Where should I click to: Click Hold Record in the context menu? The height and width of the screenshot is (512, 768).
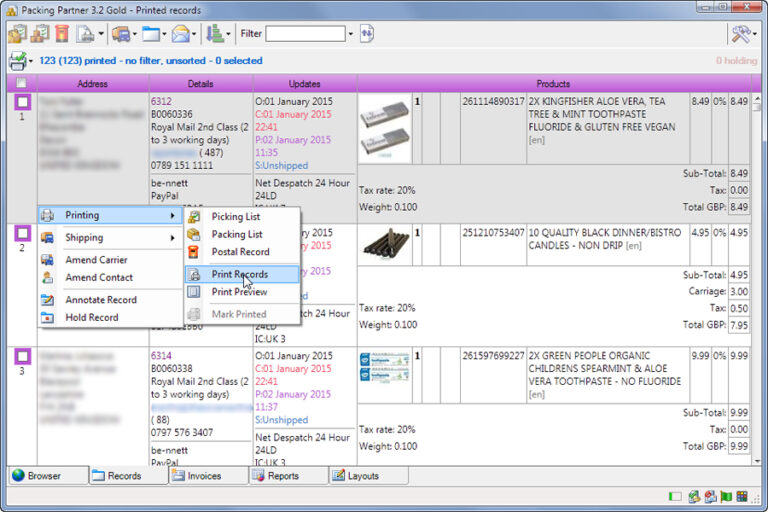click(x=91, y=318)
